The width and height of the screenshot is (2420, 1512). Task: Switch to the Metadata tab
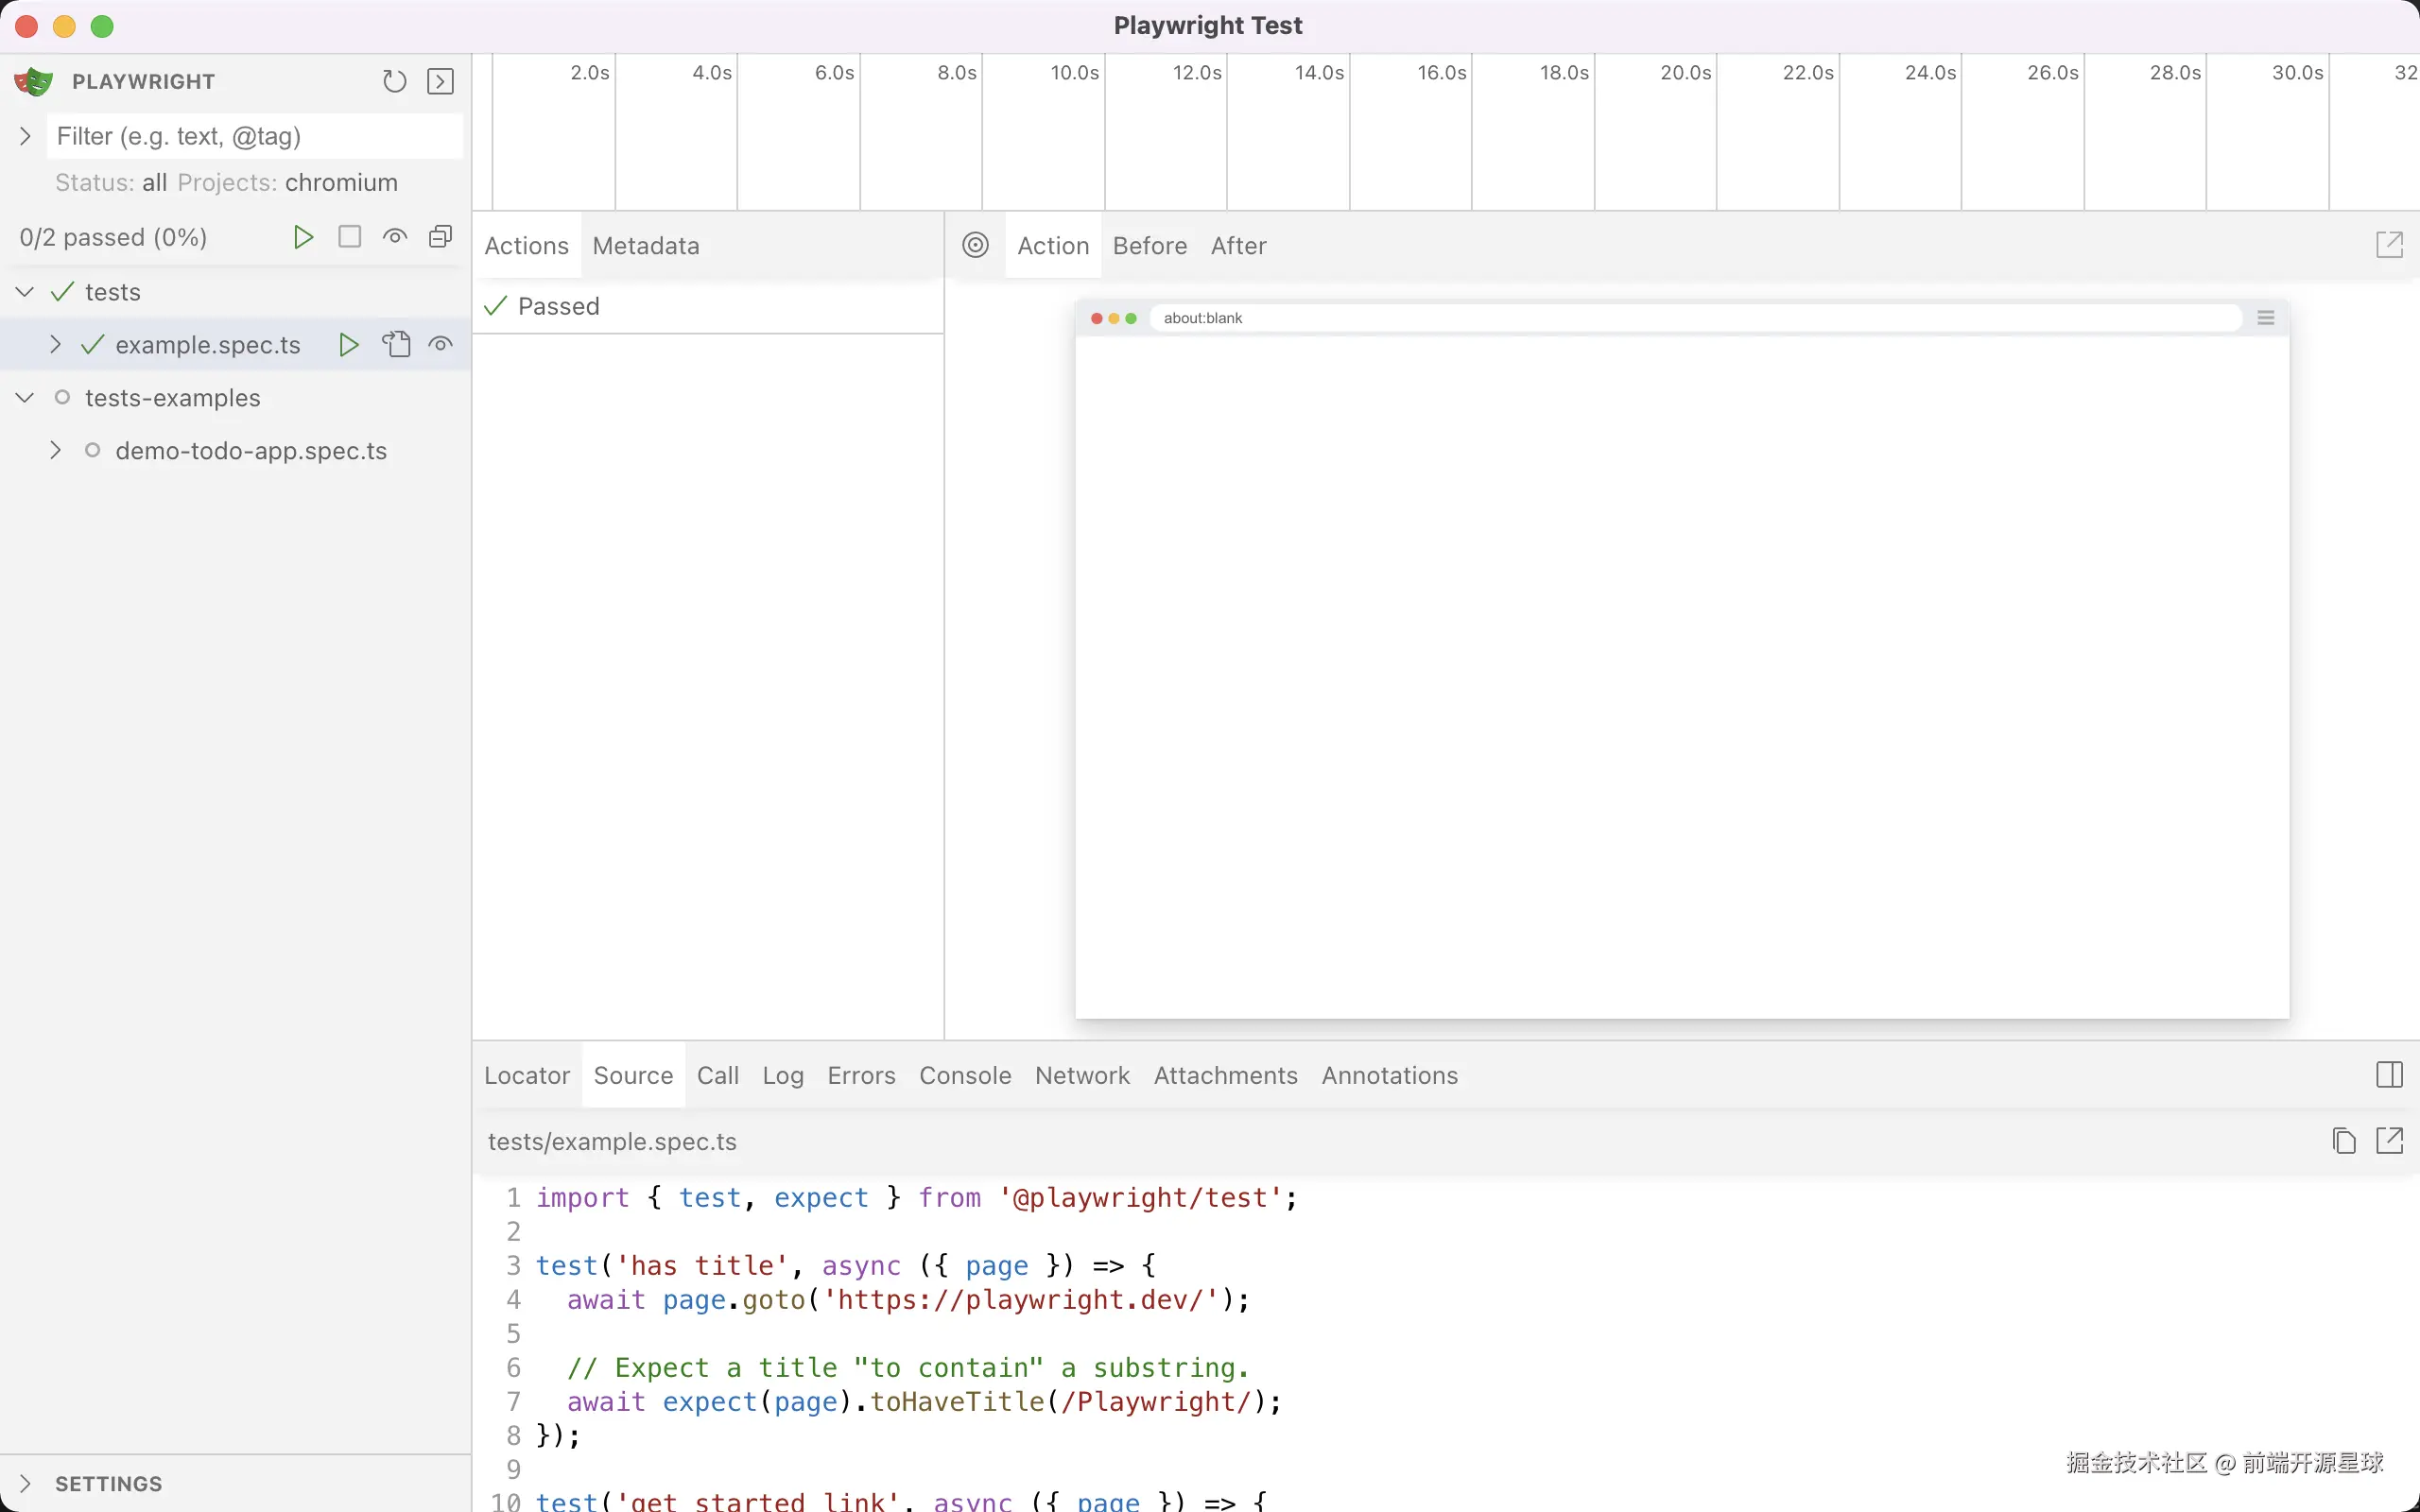click(x=646, y=246)
